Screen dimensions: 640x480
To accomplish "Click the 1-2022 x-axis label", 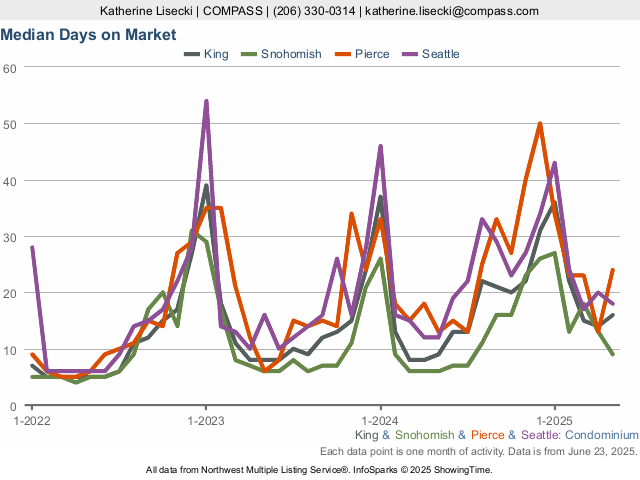I will (32, 420).
